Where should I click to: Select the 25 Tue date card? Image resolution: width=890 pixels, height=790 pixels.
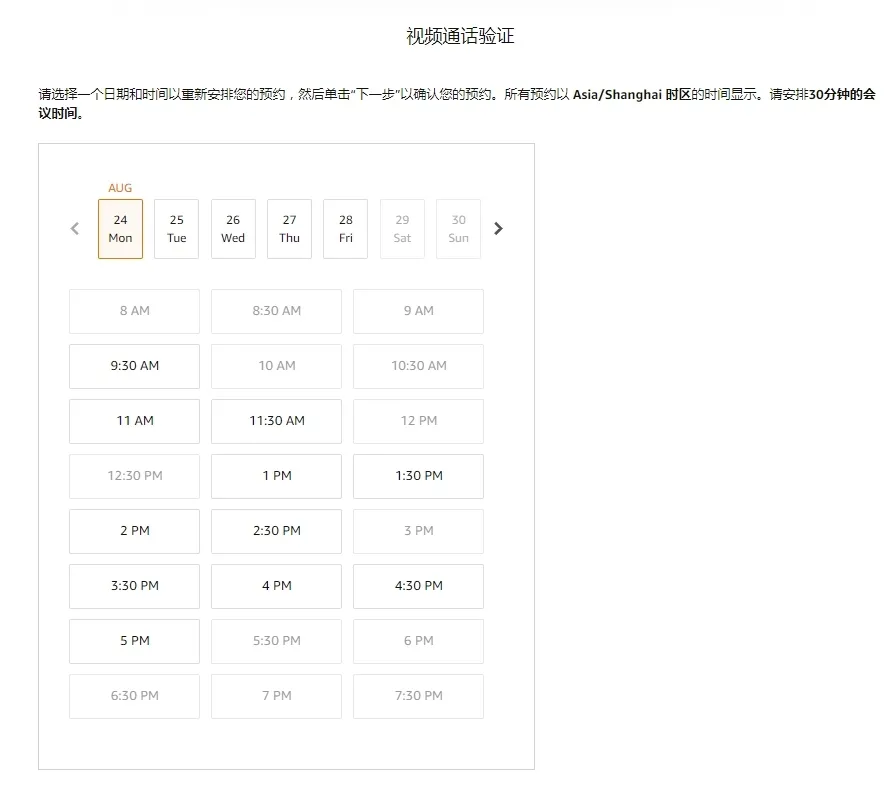pyautogui.click(x=176, y=228)
